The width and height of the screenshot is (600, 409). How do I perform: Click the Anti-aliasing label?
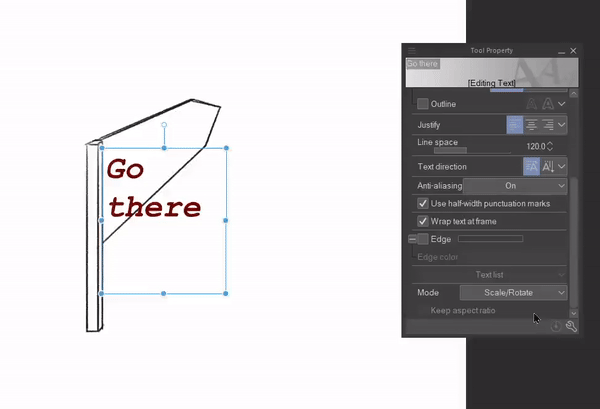click(x=440, y=186)
